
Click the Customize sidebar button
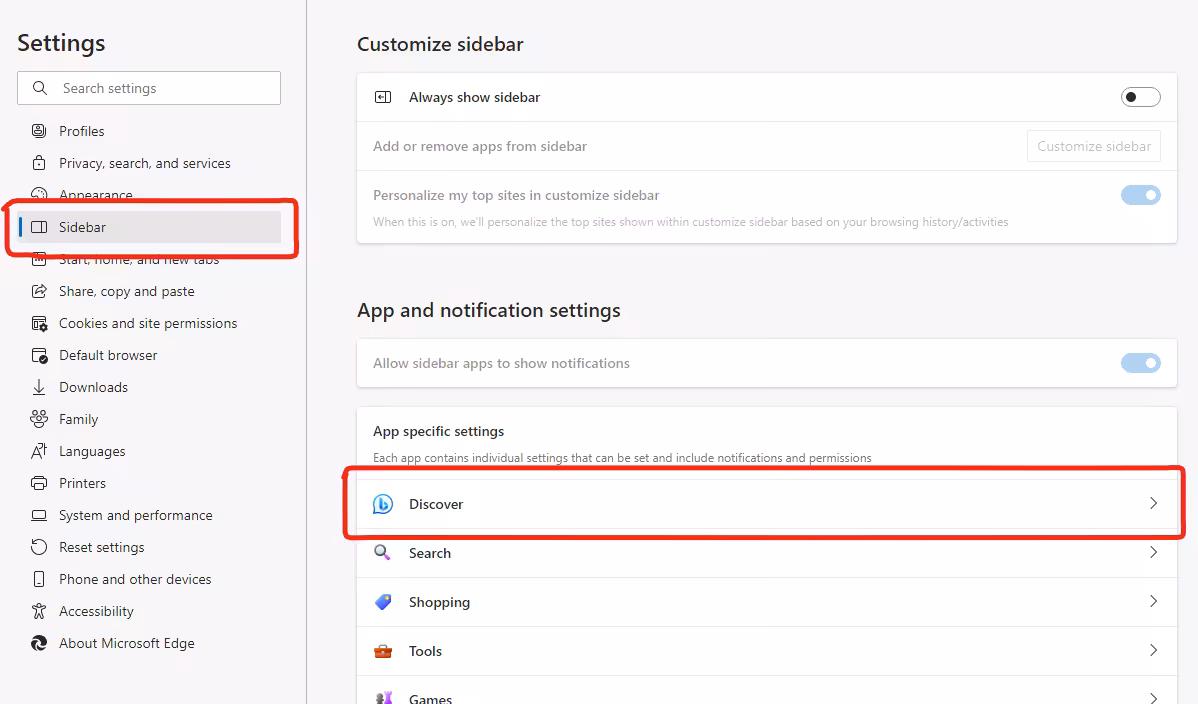tap(1093, 146)
